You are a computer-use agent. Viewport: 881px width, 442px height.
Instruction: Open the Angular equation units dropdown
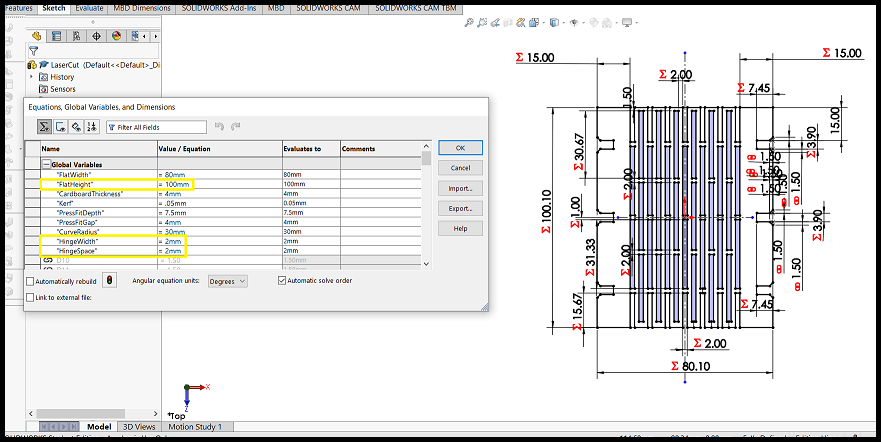tap(227, 282)
